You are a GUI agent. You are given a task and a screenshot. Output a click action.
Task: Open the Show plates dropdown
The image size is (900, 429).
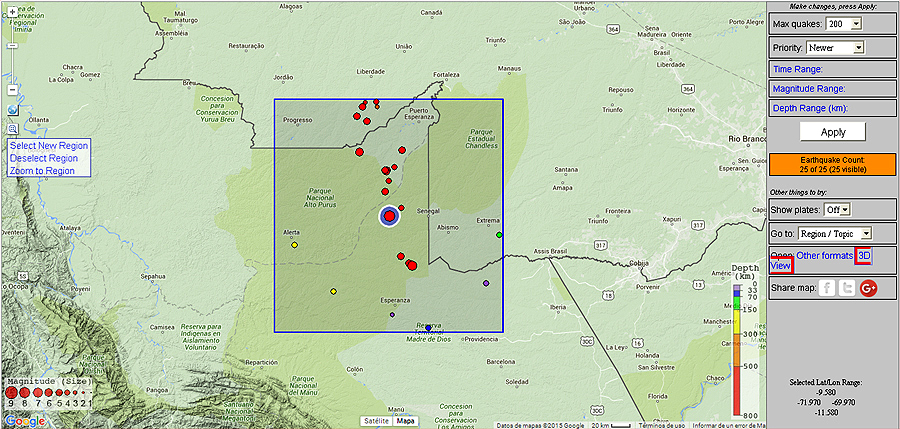click(837, 210)
